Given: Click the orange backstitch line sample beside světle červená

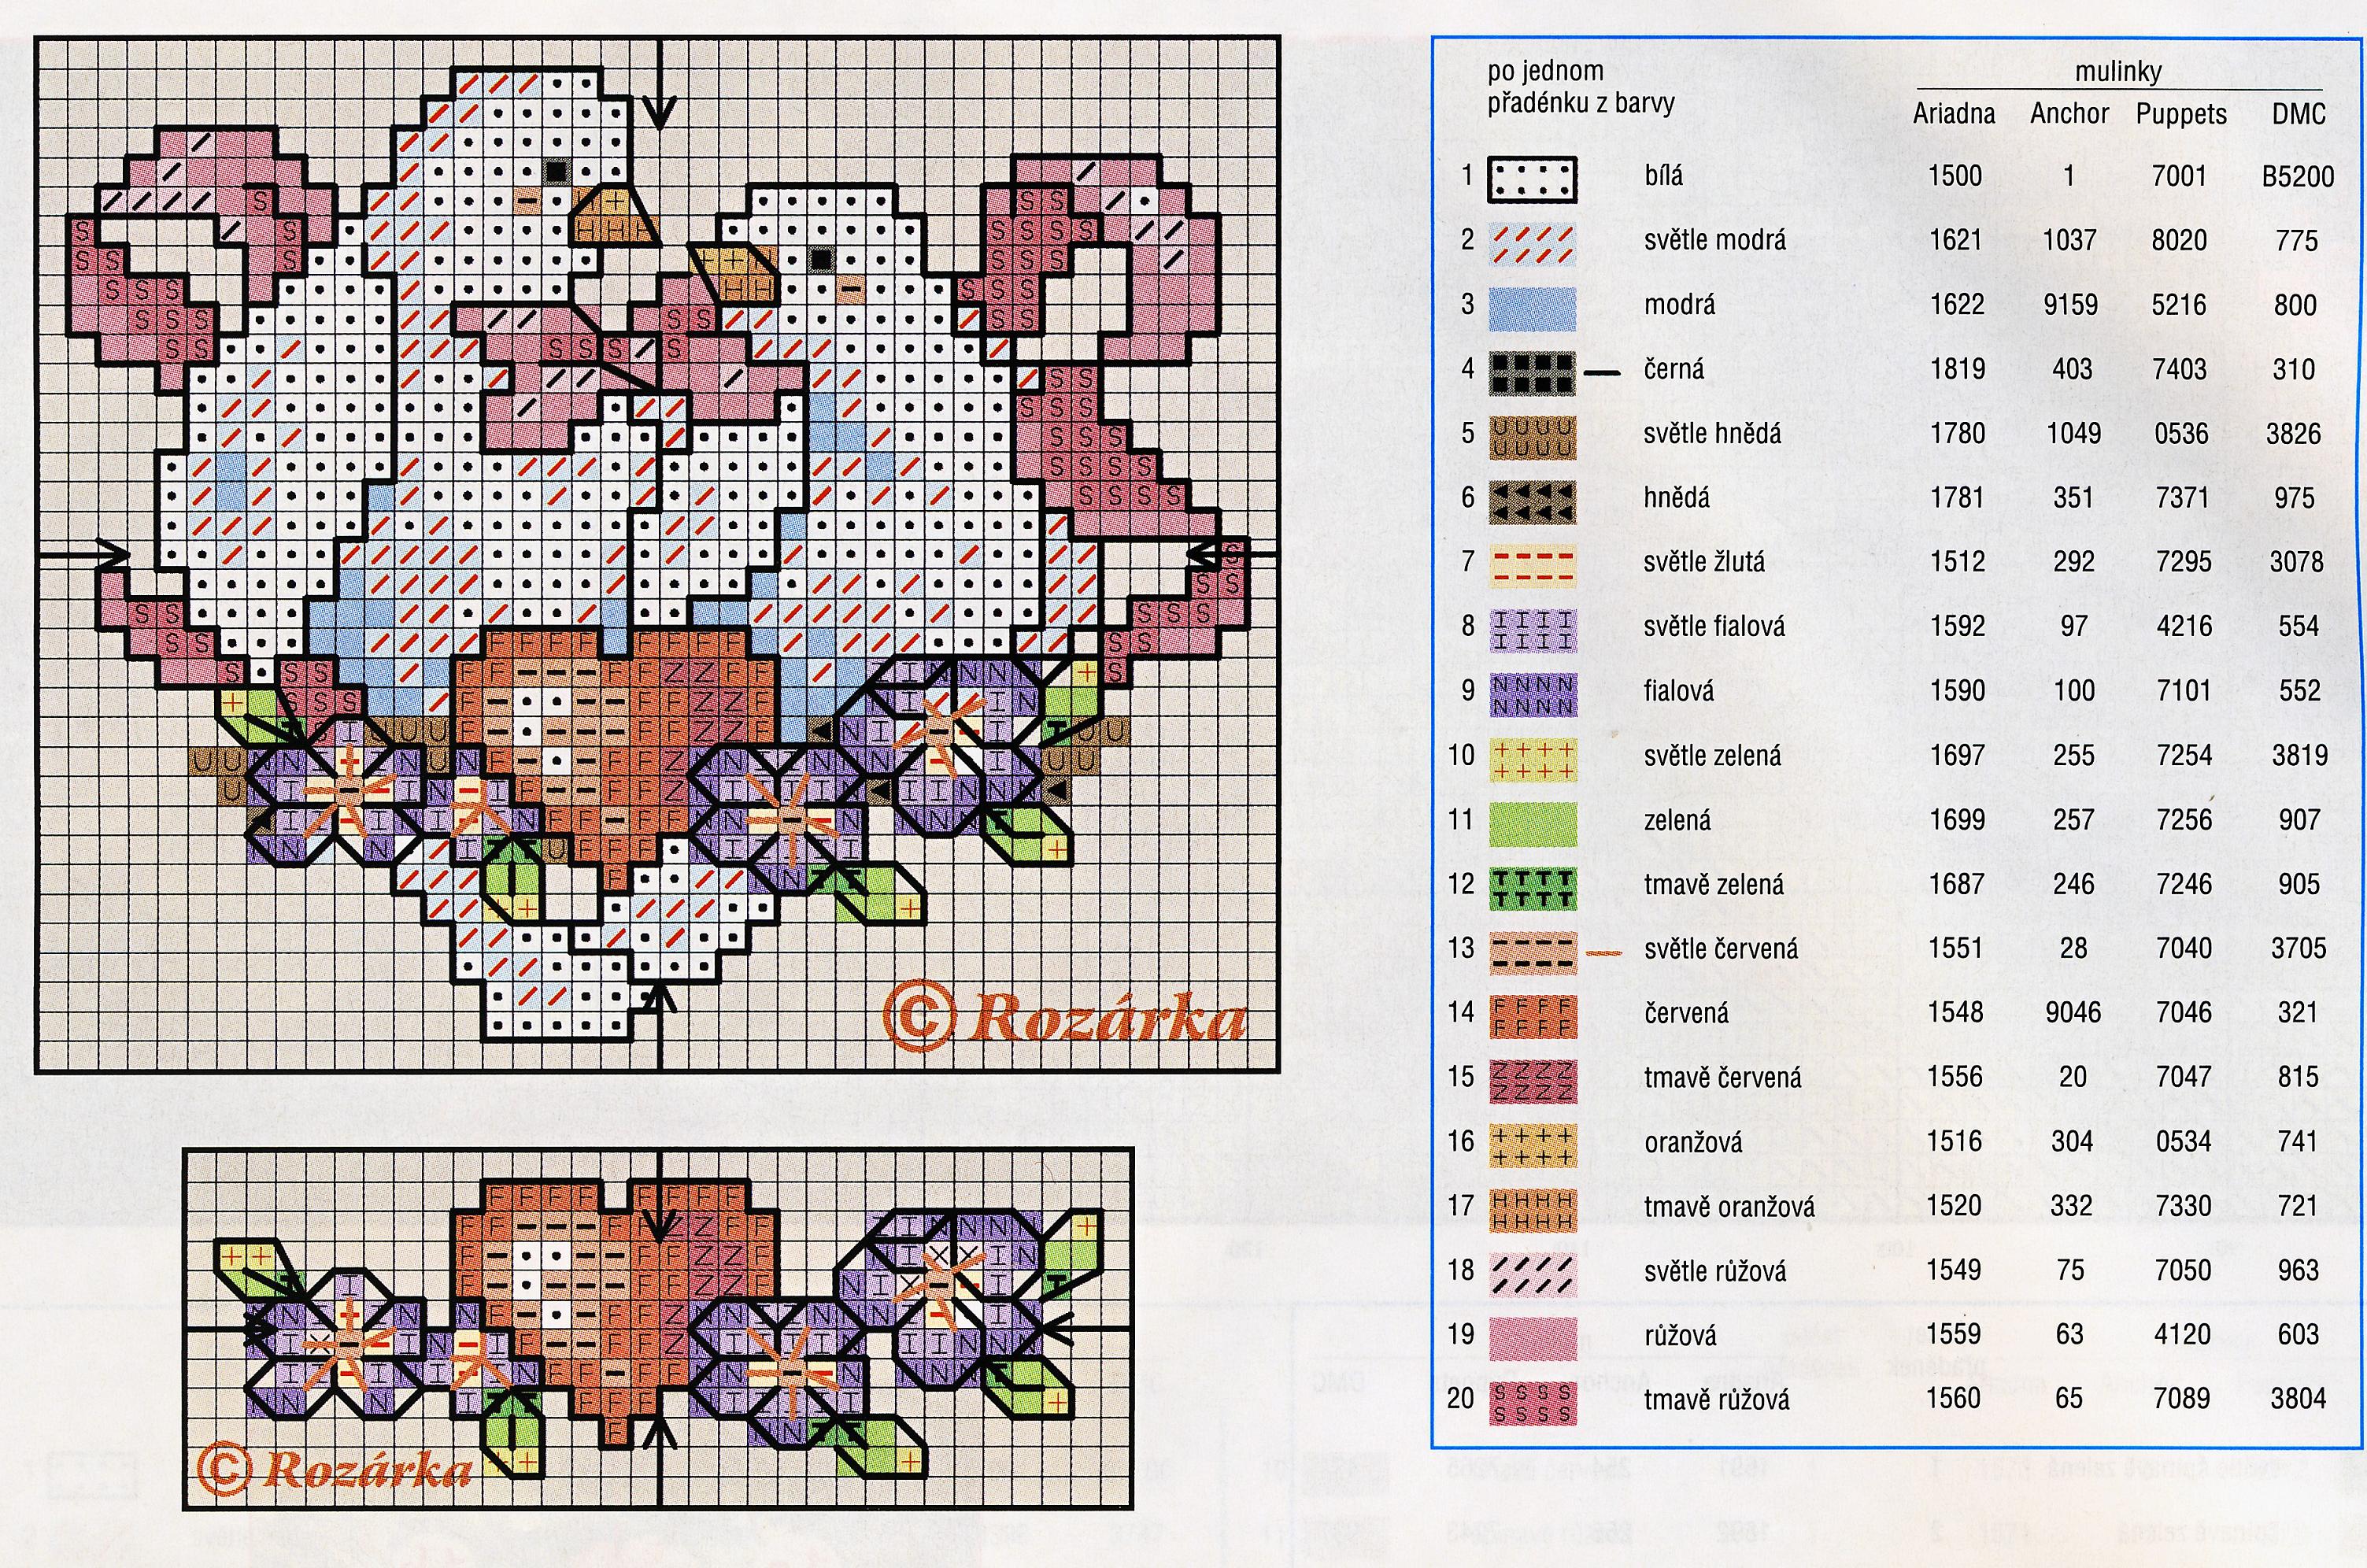Looking at the screenshot, I should pyautogui.click(x=1604, y=954).
